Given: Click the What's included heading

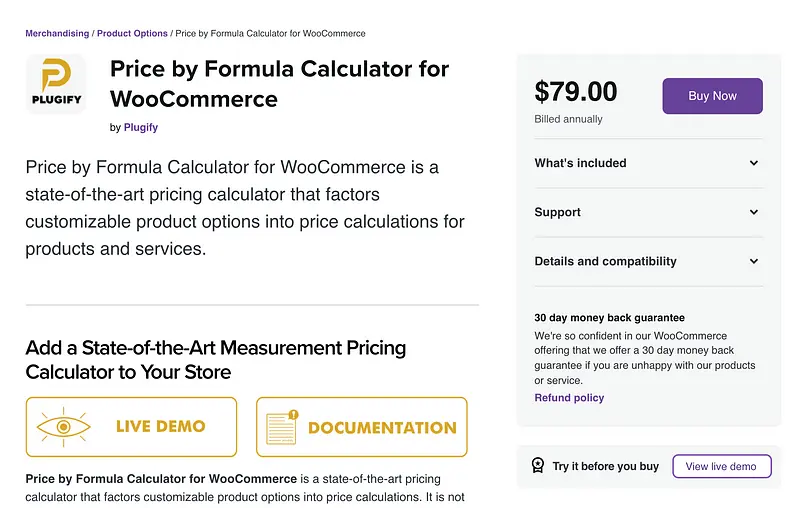Looking at the screenshot, I should coord(580,163).
